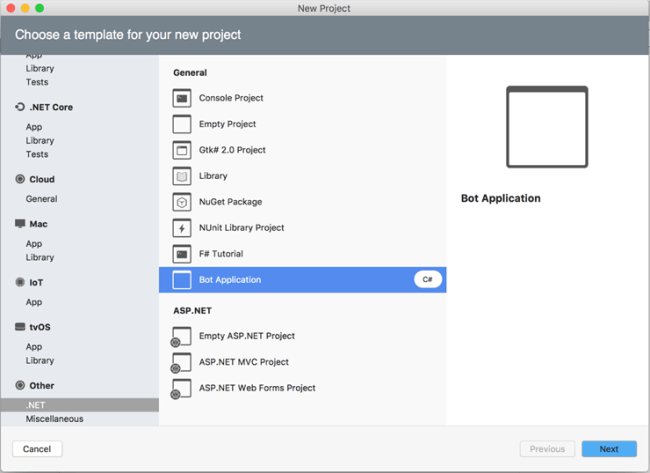Image resolution: width=650 pixels, height=473 pixels.
Task: Pick the ASP.NET Web Forms Project icon
Action: tap(181, 389)
